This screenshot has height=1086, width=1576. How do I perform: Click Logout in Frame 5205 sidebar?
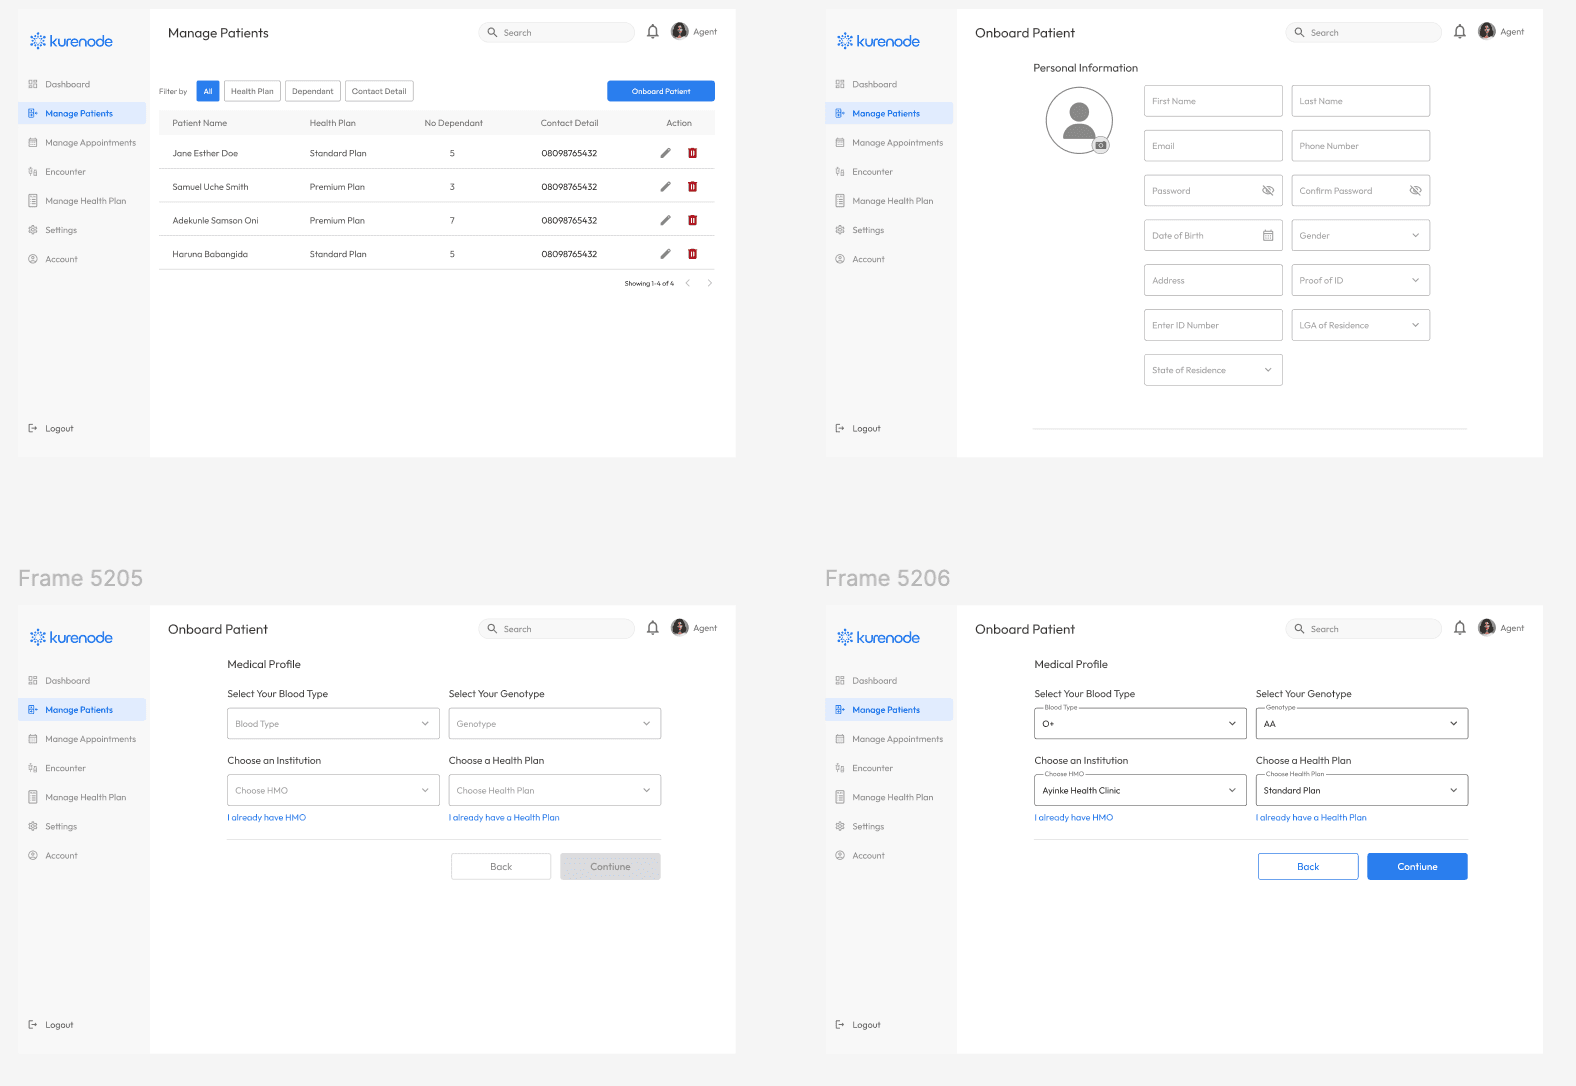[x=51, y=1025]
